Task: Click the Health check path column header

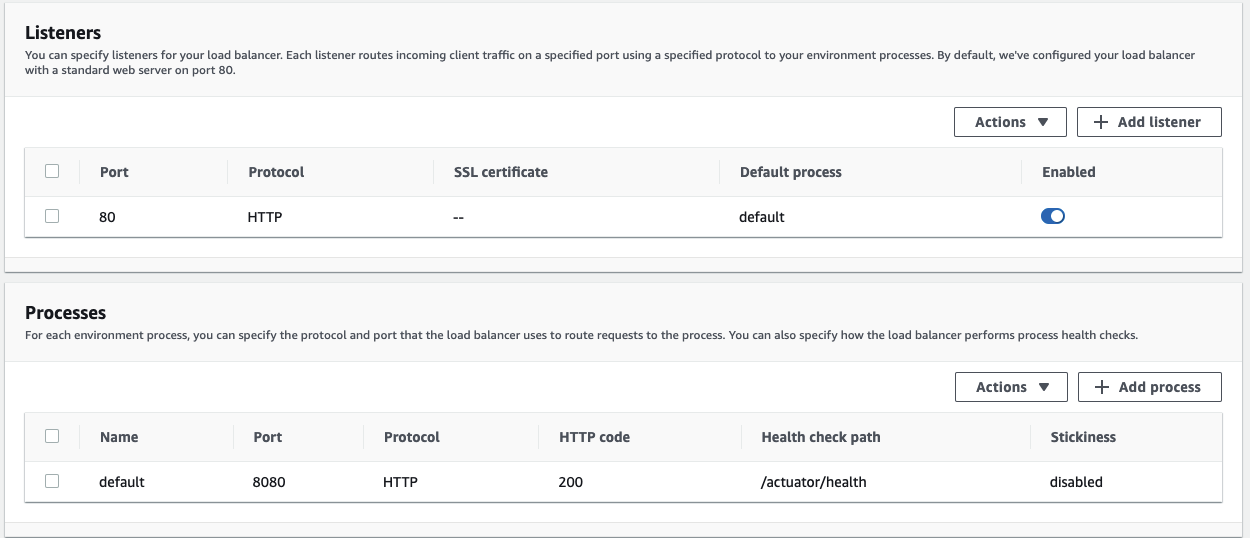Action: click(x=821, y=437)
